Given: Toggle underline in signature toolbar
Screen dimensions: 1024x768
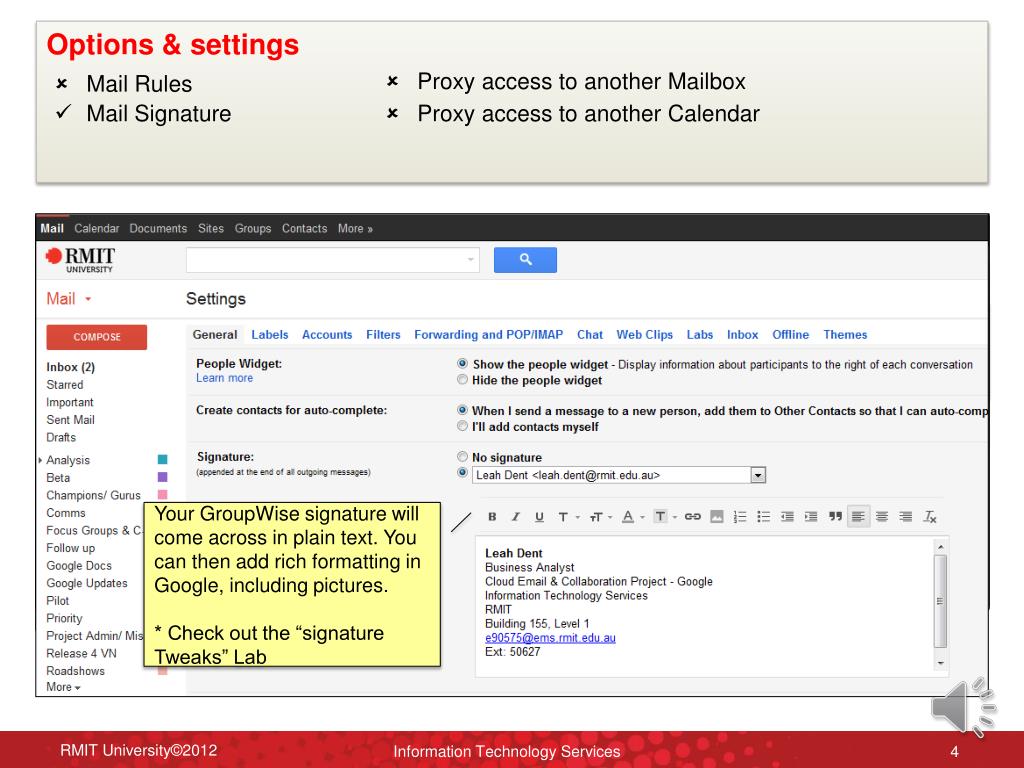Looking at the screenshot, I should click(539, 517).
